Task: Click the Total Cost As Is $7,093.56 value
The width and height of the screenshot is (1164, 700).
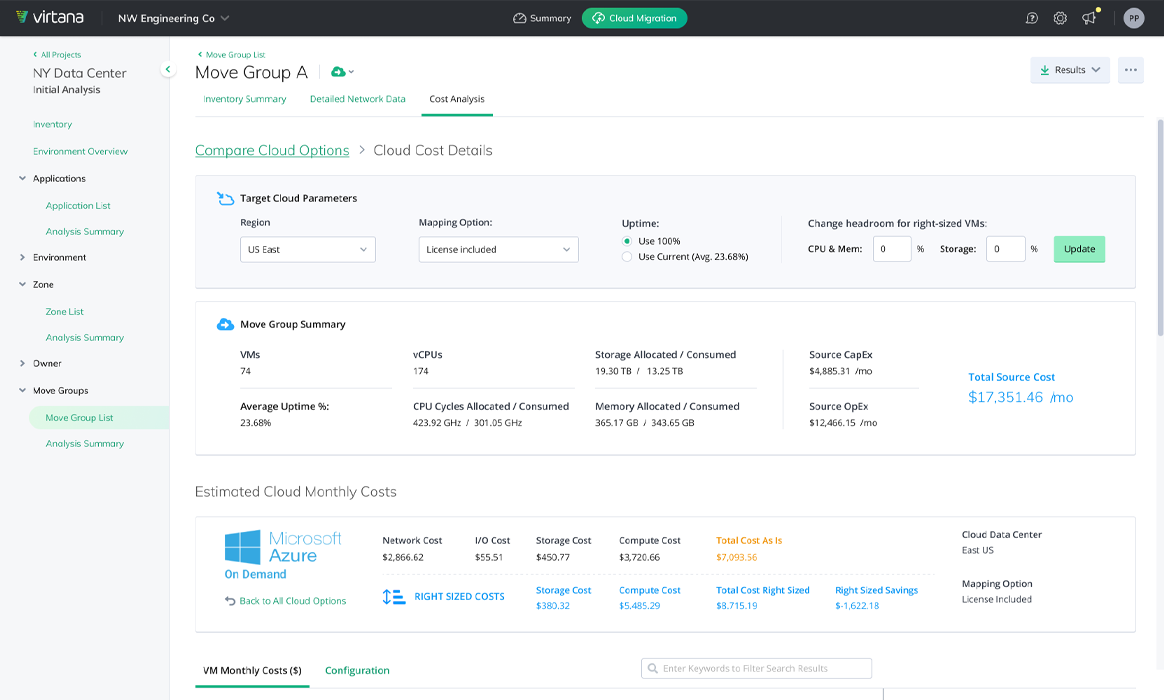Action: tap(736, 557)
